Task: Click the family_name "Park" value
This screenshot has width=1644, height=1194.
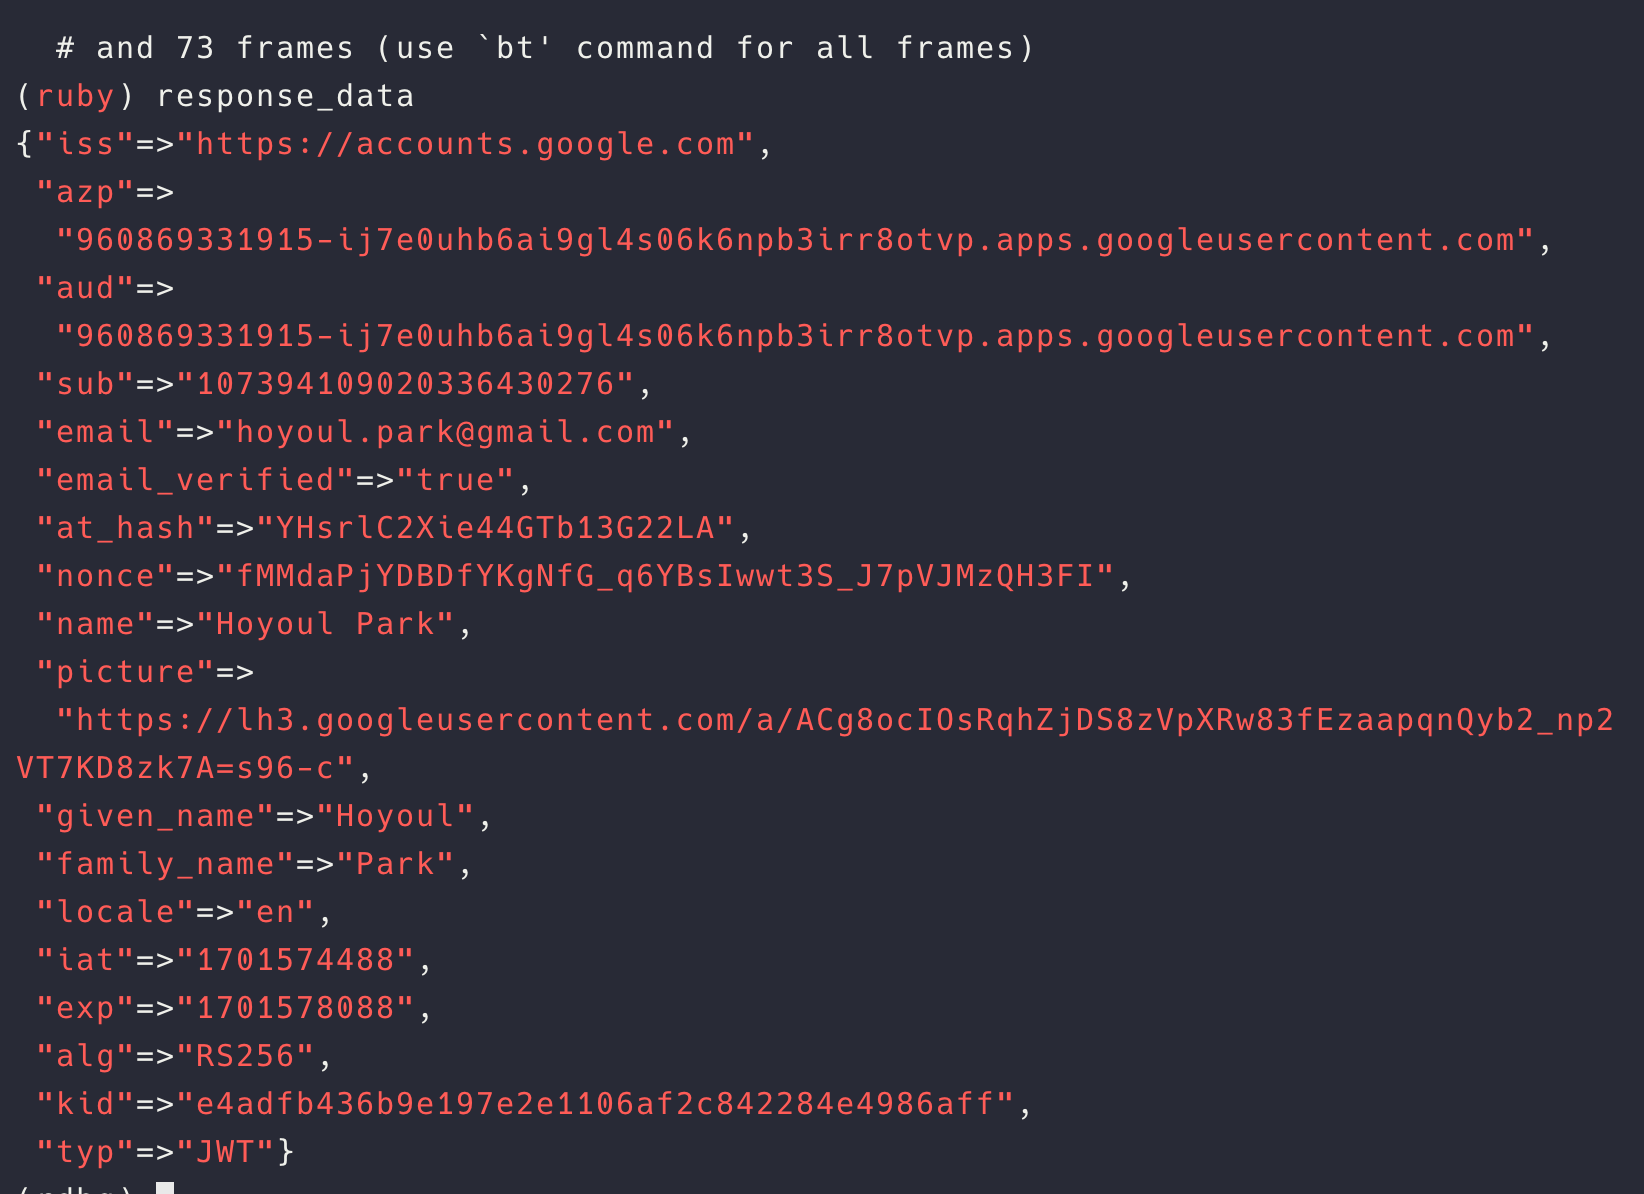Action: [395, 864]
